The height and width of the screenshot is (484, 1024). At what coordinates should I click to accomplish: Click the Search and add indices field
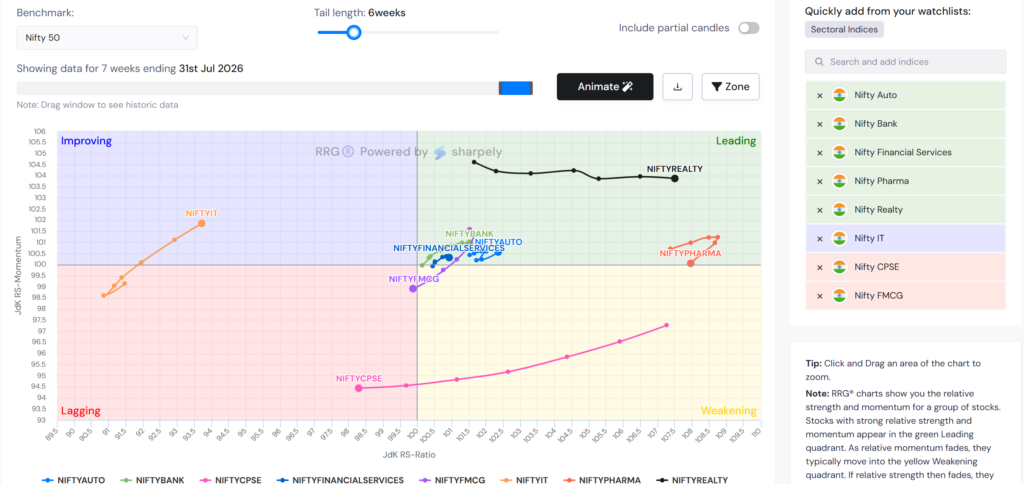point(905,62)
